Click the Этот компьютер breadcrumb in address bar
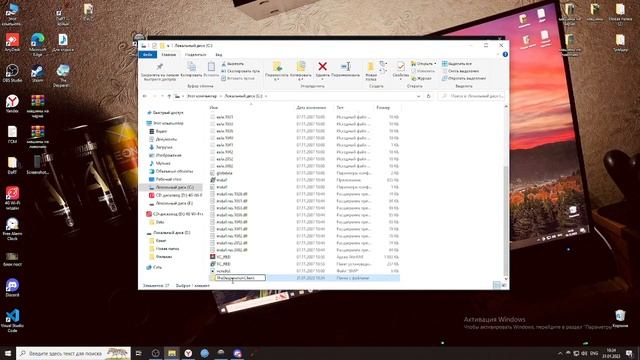The width and height of the screenshot is (640, 360). 202,96
